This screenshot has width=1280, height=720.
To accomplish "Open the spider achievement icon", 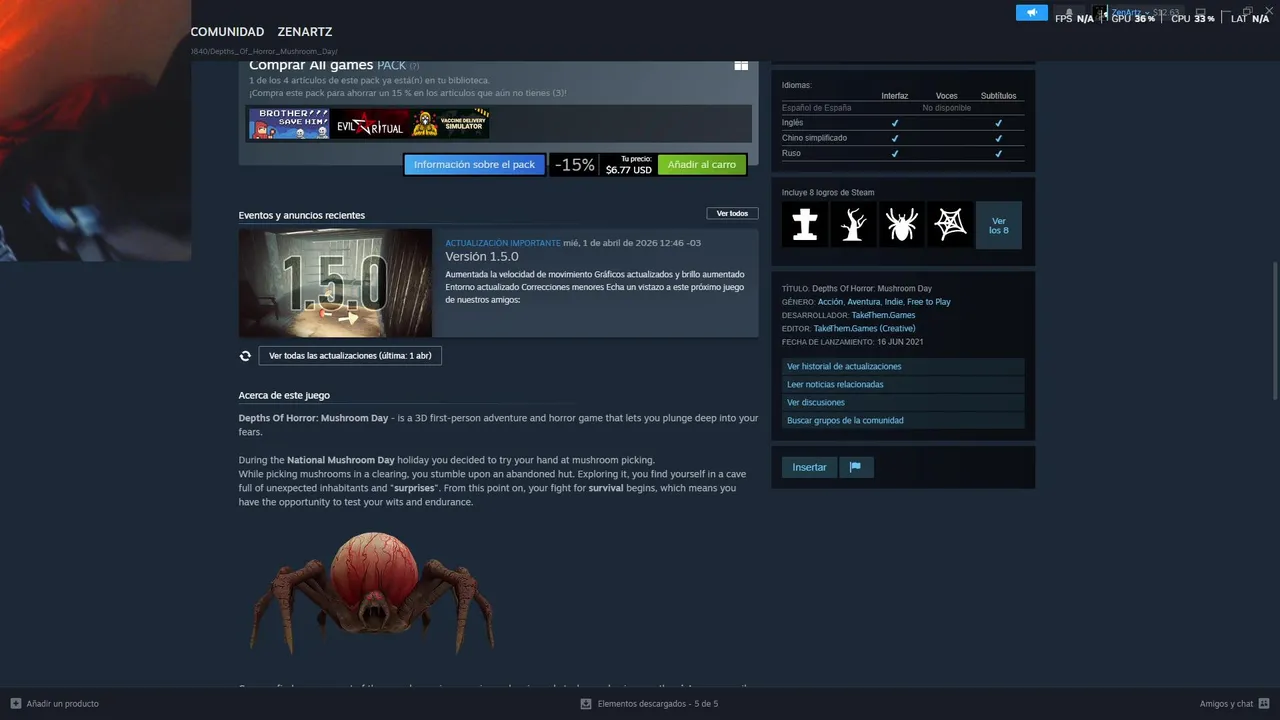I will pos(902,225).
